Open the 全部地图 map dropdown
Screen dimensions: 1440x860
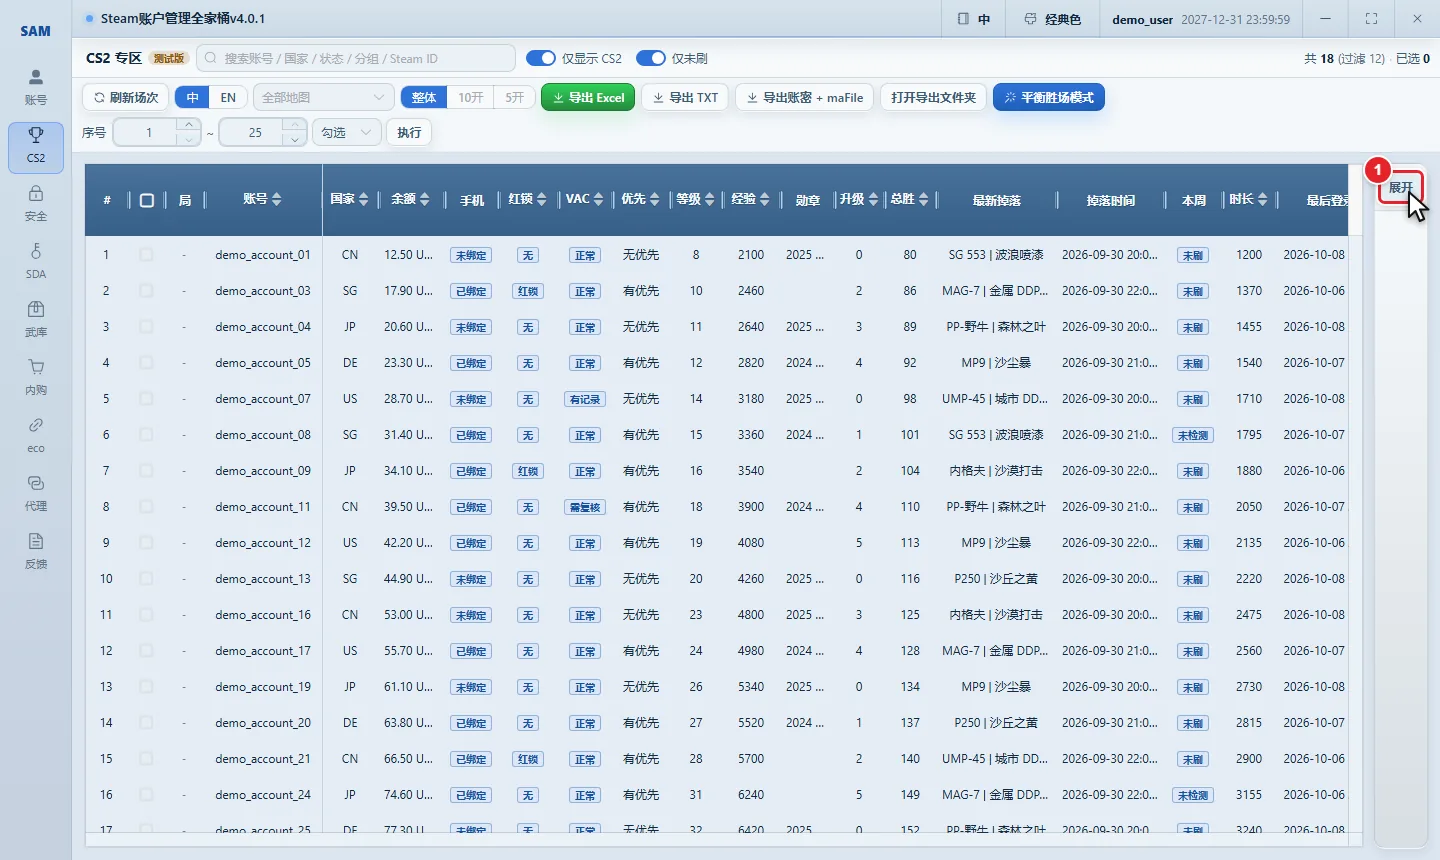(324, 97)
